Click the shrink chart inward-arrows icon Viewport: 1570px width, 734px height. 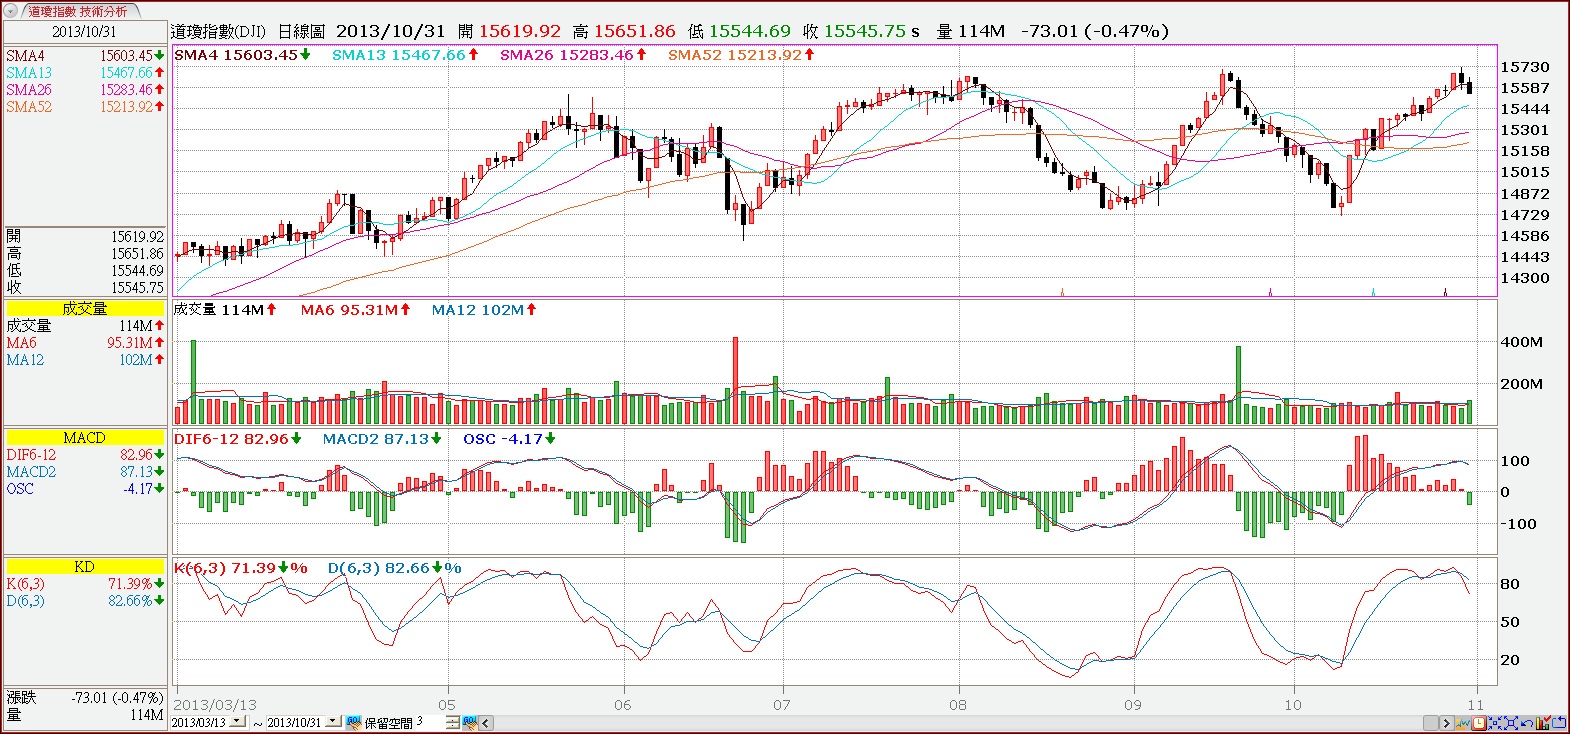pos(1495,723)
